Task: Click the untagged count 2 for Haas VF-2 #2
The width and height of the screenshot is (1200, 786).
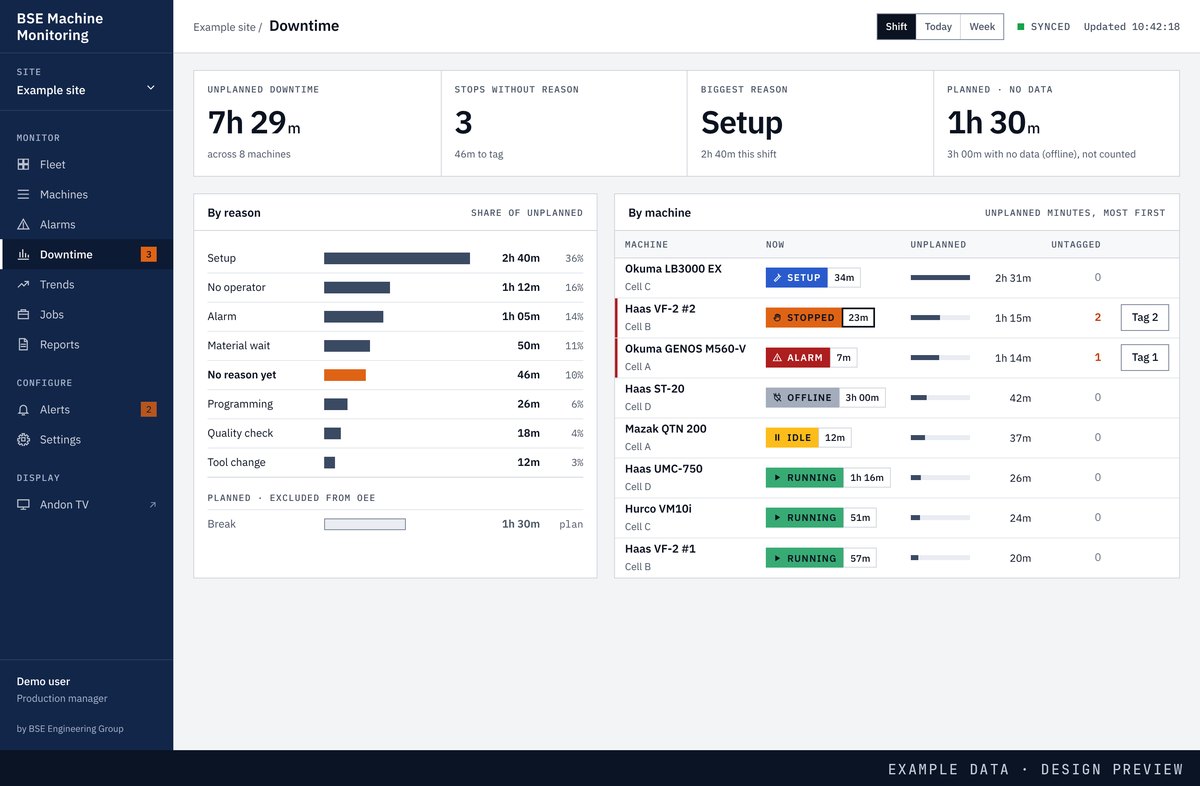Action: point(1097,318)
